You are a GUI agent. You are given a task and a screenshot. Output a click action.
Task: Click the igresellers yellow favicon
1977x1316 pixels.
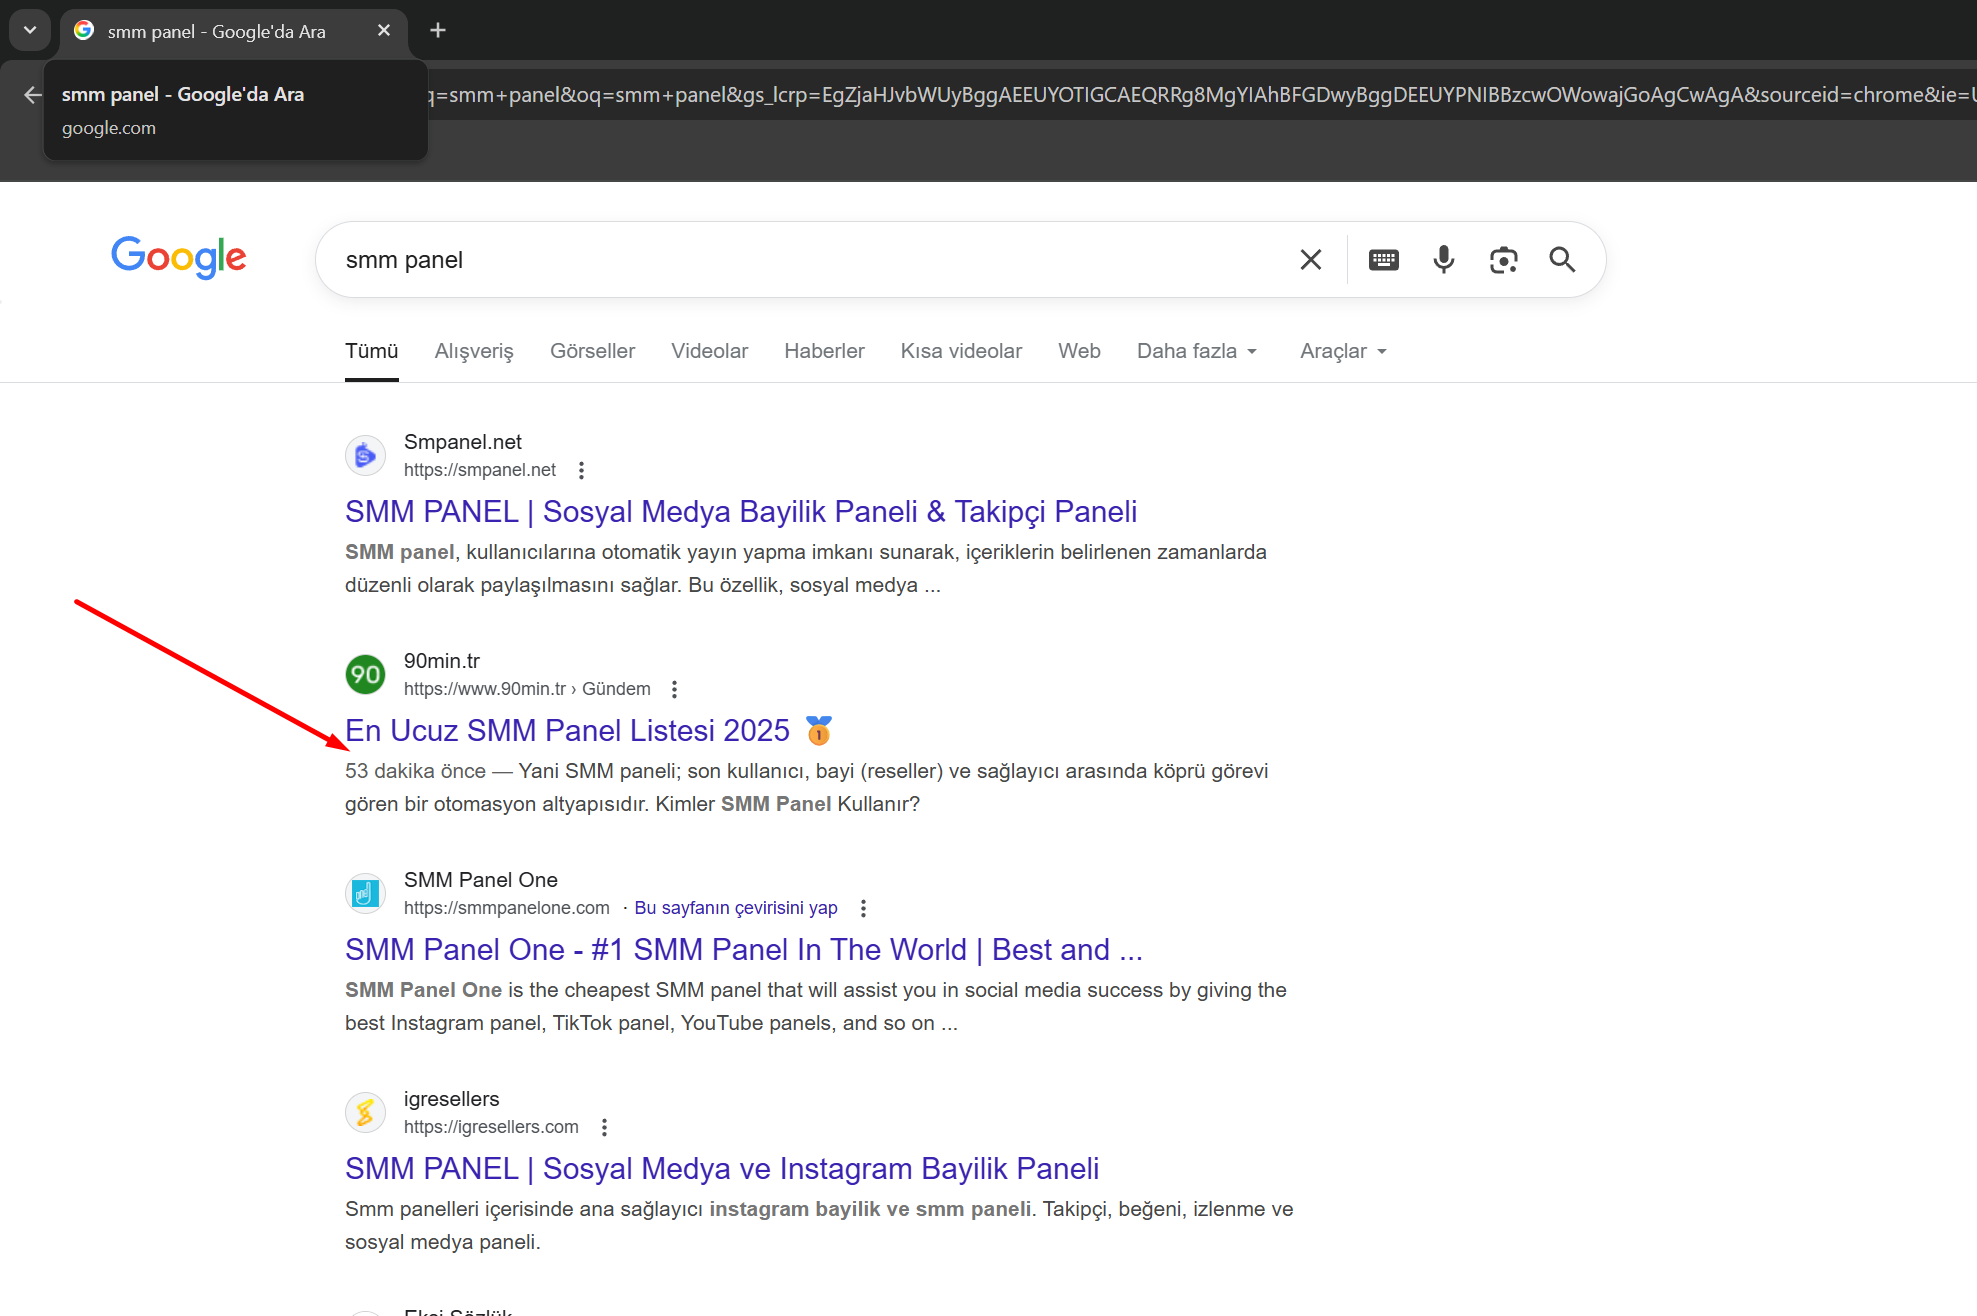365,1112
